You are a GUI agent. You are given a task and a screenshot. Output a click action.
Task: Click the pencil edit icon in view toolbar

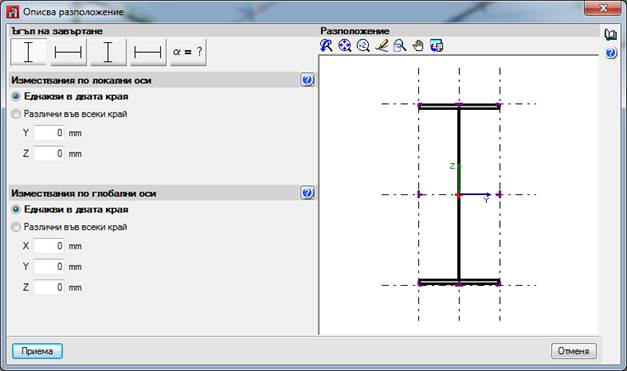pyautogui.click(x=381, y=46)
